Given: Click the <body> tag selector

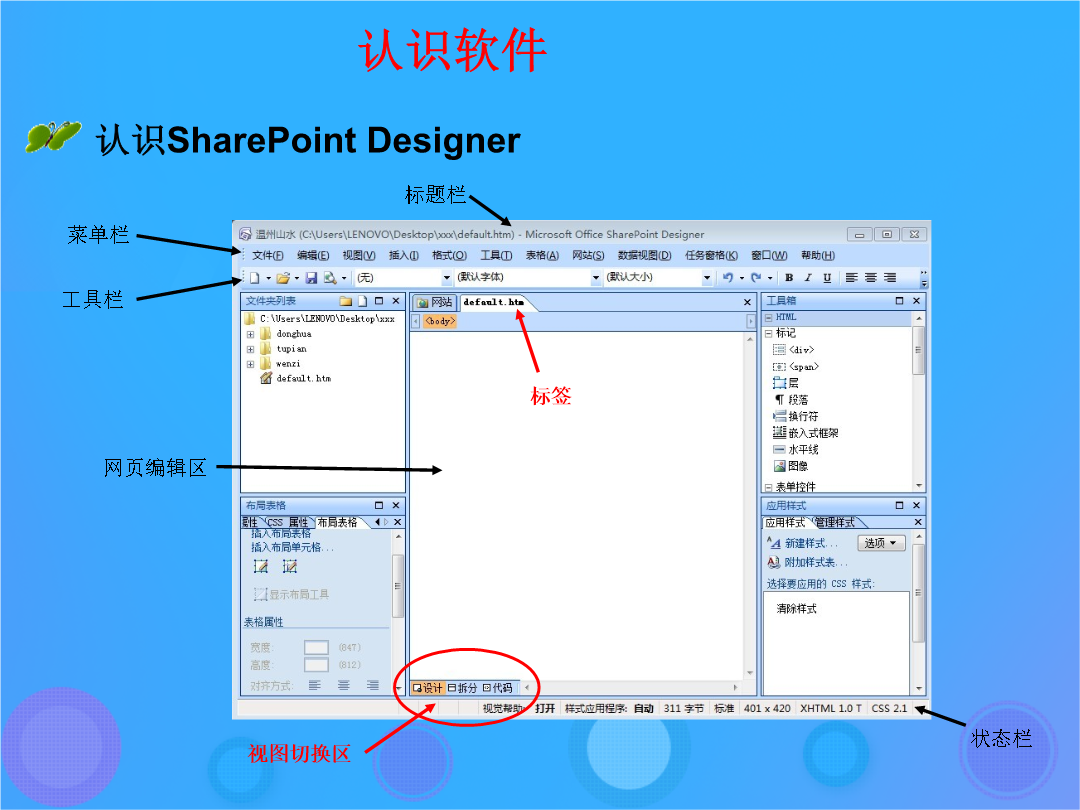Looking at the screenshot, I should pyautogui.click(x=440, y=321).
